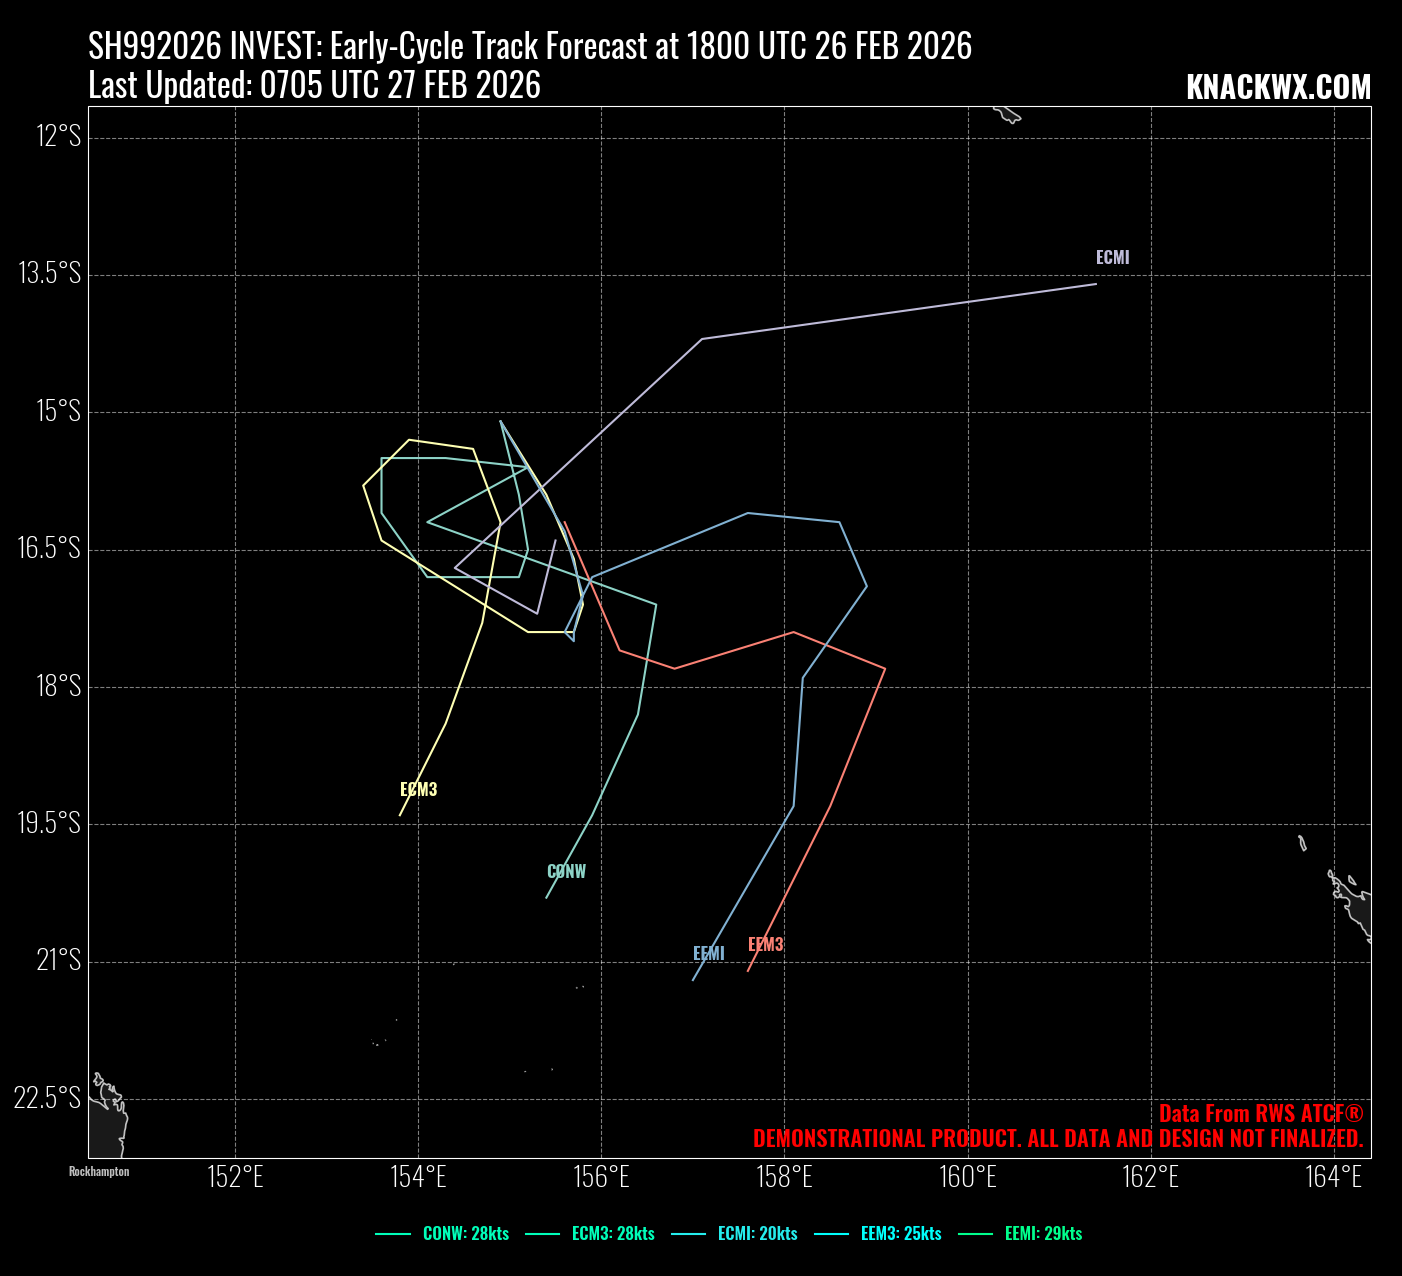Click the EEMI: 29kts legend entry

tap(1043, 1234)
